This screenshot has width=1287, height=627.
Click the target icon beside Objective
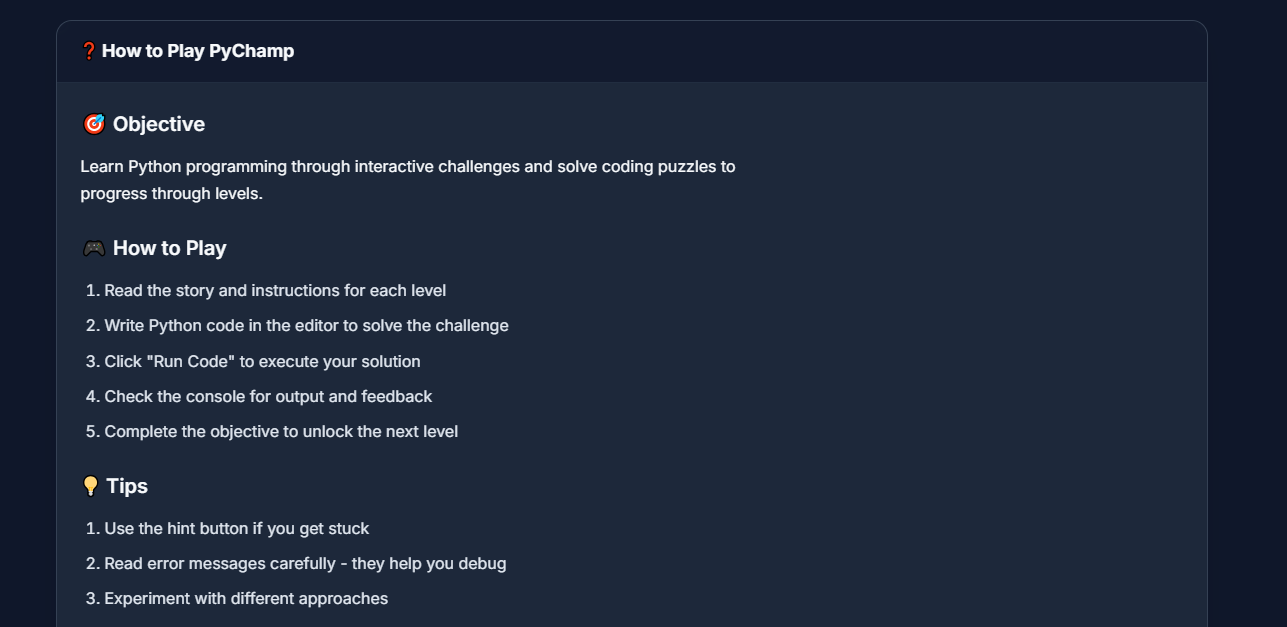(93, 124)
